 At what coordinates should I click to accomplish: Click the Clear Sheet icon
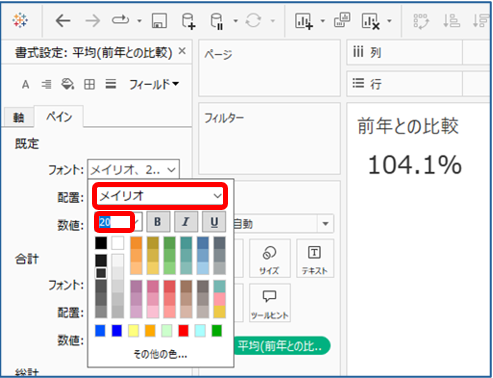pos(371,21)
